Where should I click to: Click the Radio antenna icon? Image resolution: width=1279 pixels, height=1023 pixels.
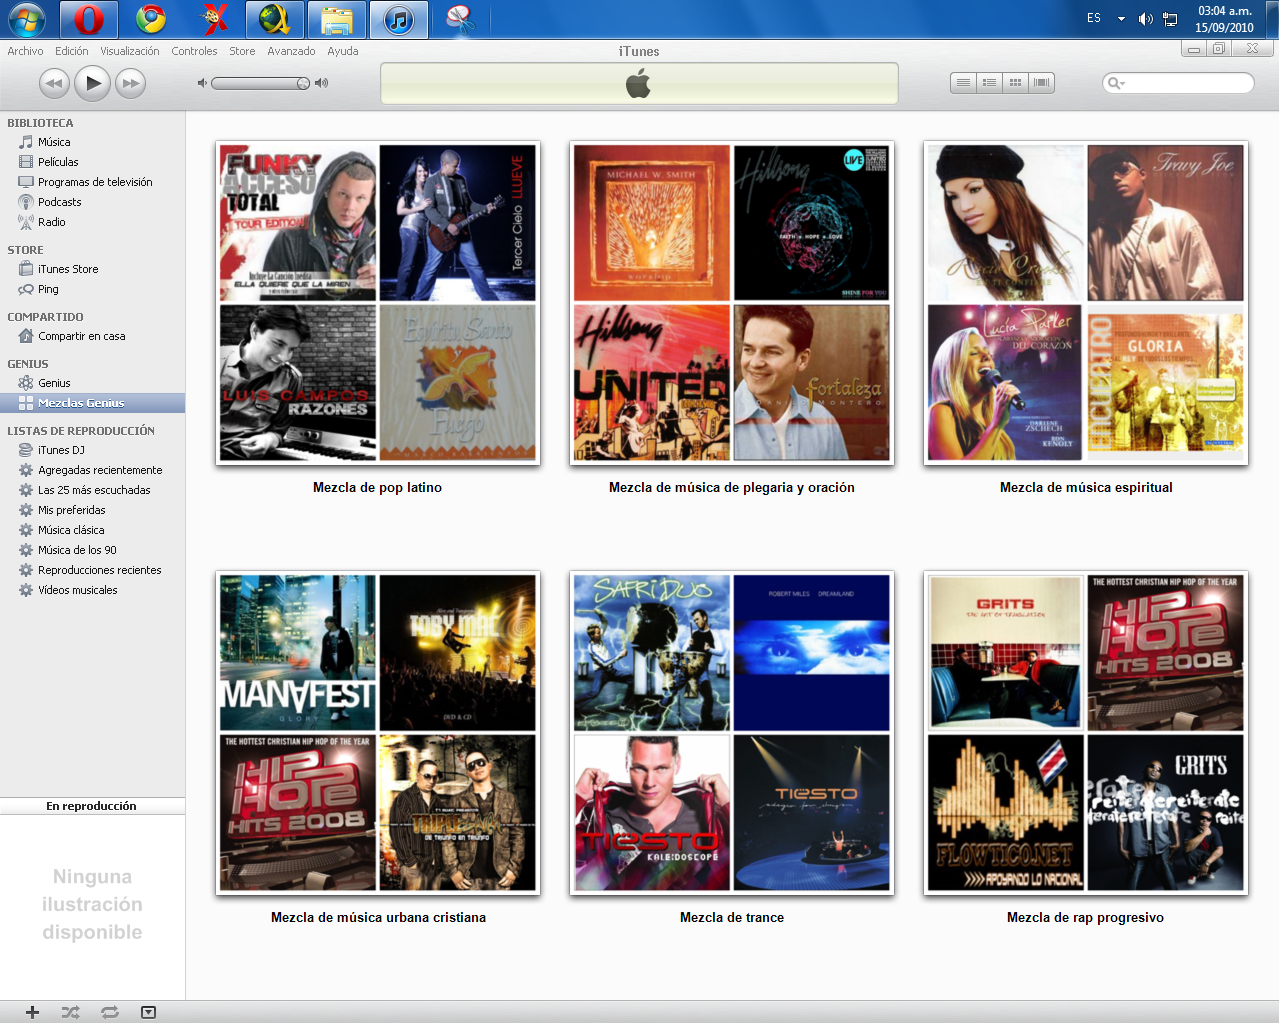click(x=26, y=222)
